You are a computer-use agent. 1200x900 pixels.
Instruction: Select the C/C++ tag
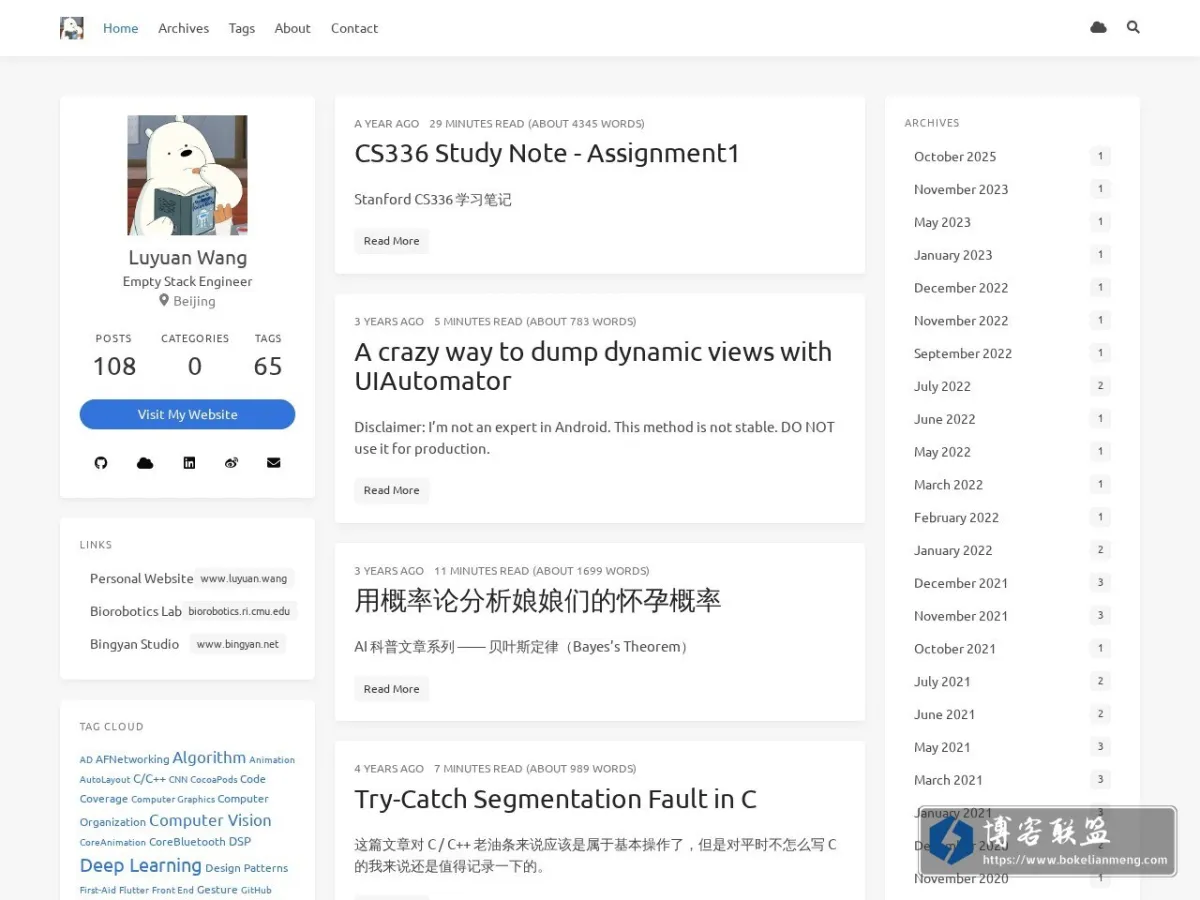(x=149, y=779)
